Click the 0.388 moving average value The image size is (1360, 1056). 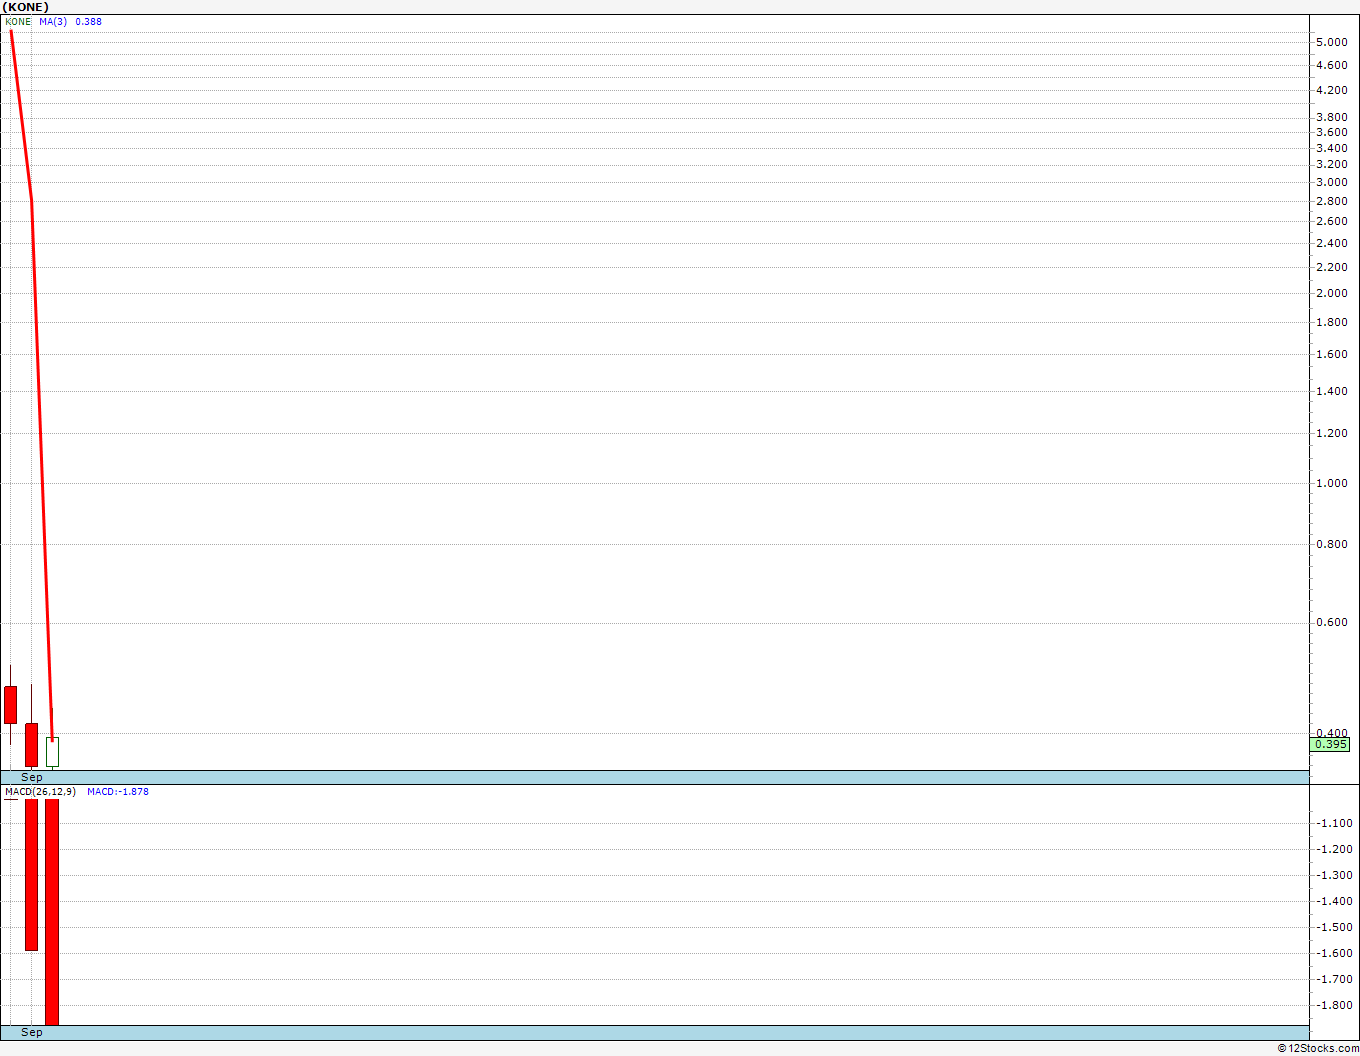coord(88,21)
